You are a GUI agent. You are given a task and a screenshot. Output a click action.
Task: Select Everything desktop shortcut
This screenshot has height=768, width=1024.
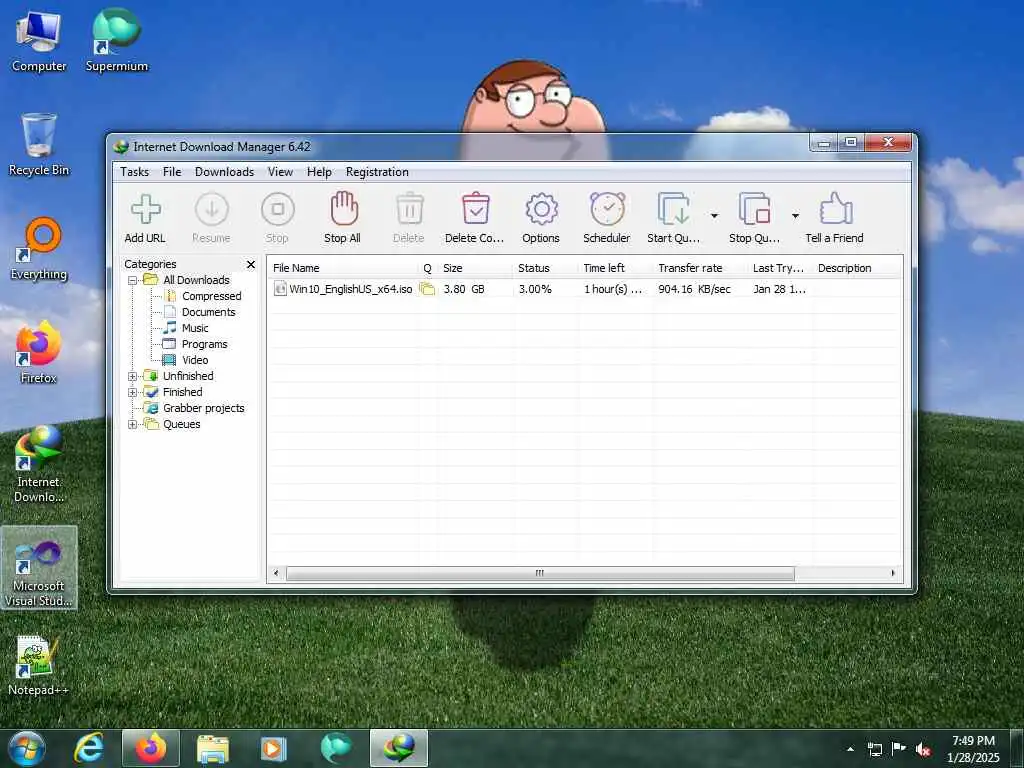[39, 249]
